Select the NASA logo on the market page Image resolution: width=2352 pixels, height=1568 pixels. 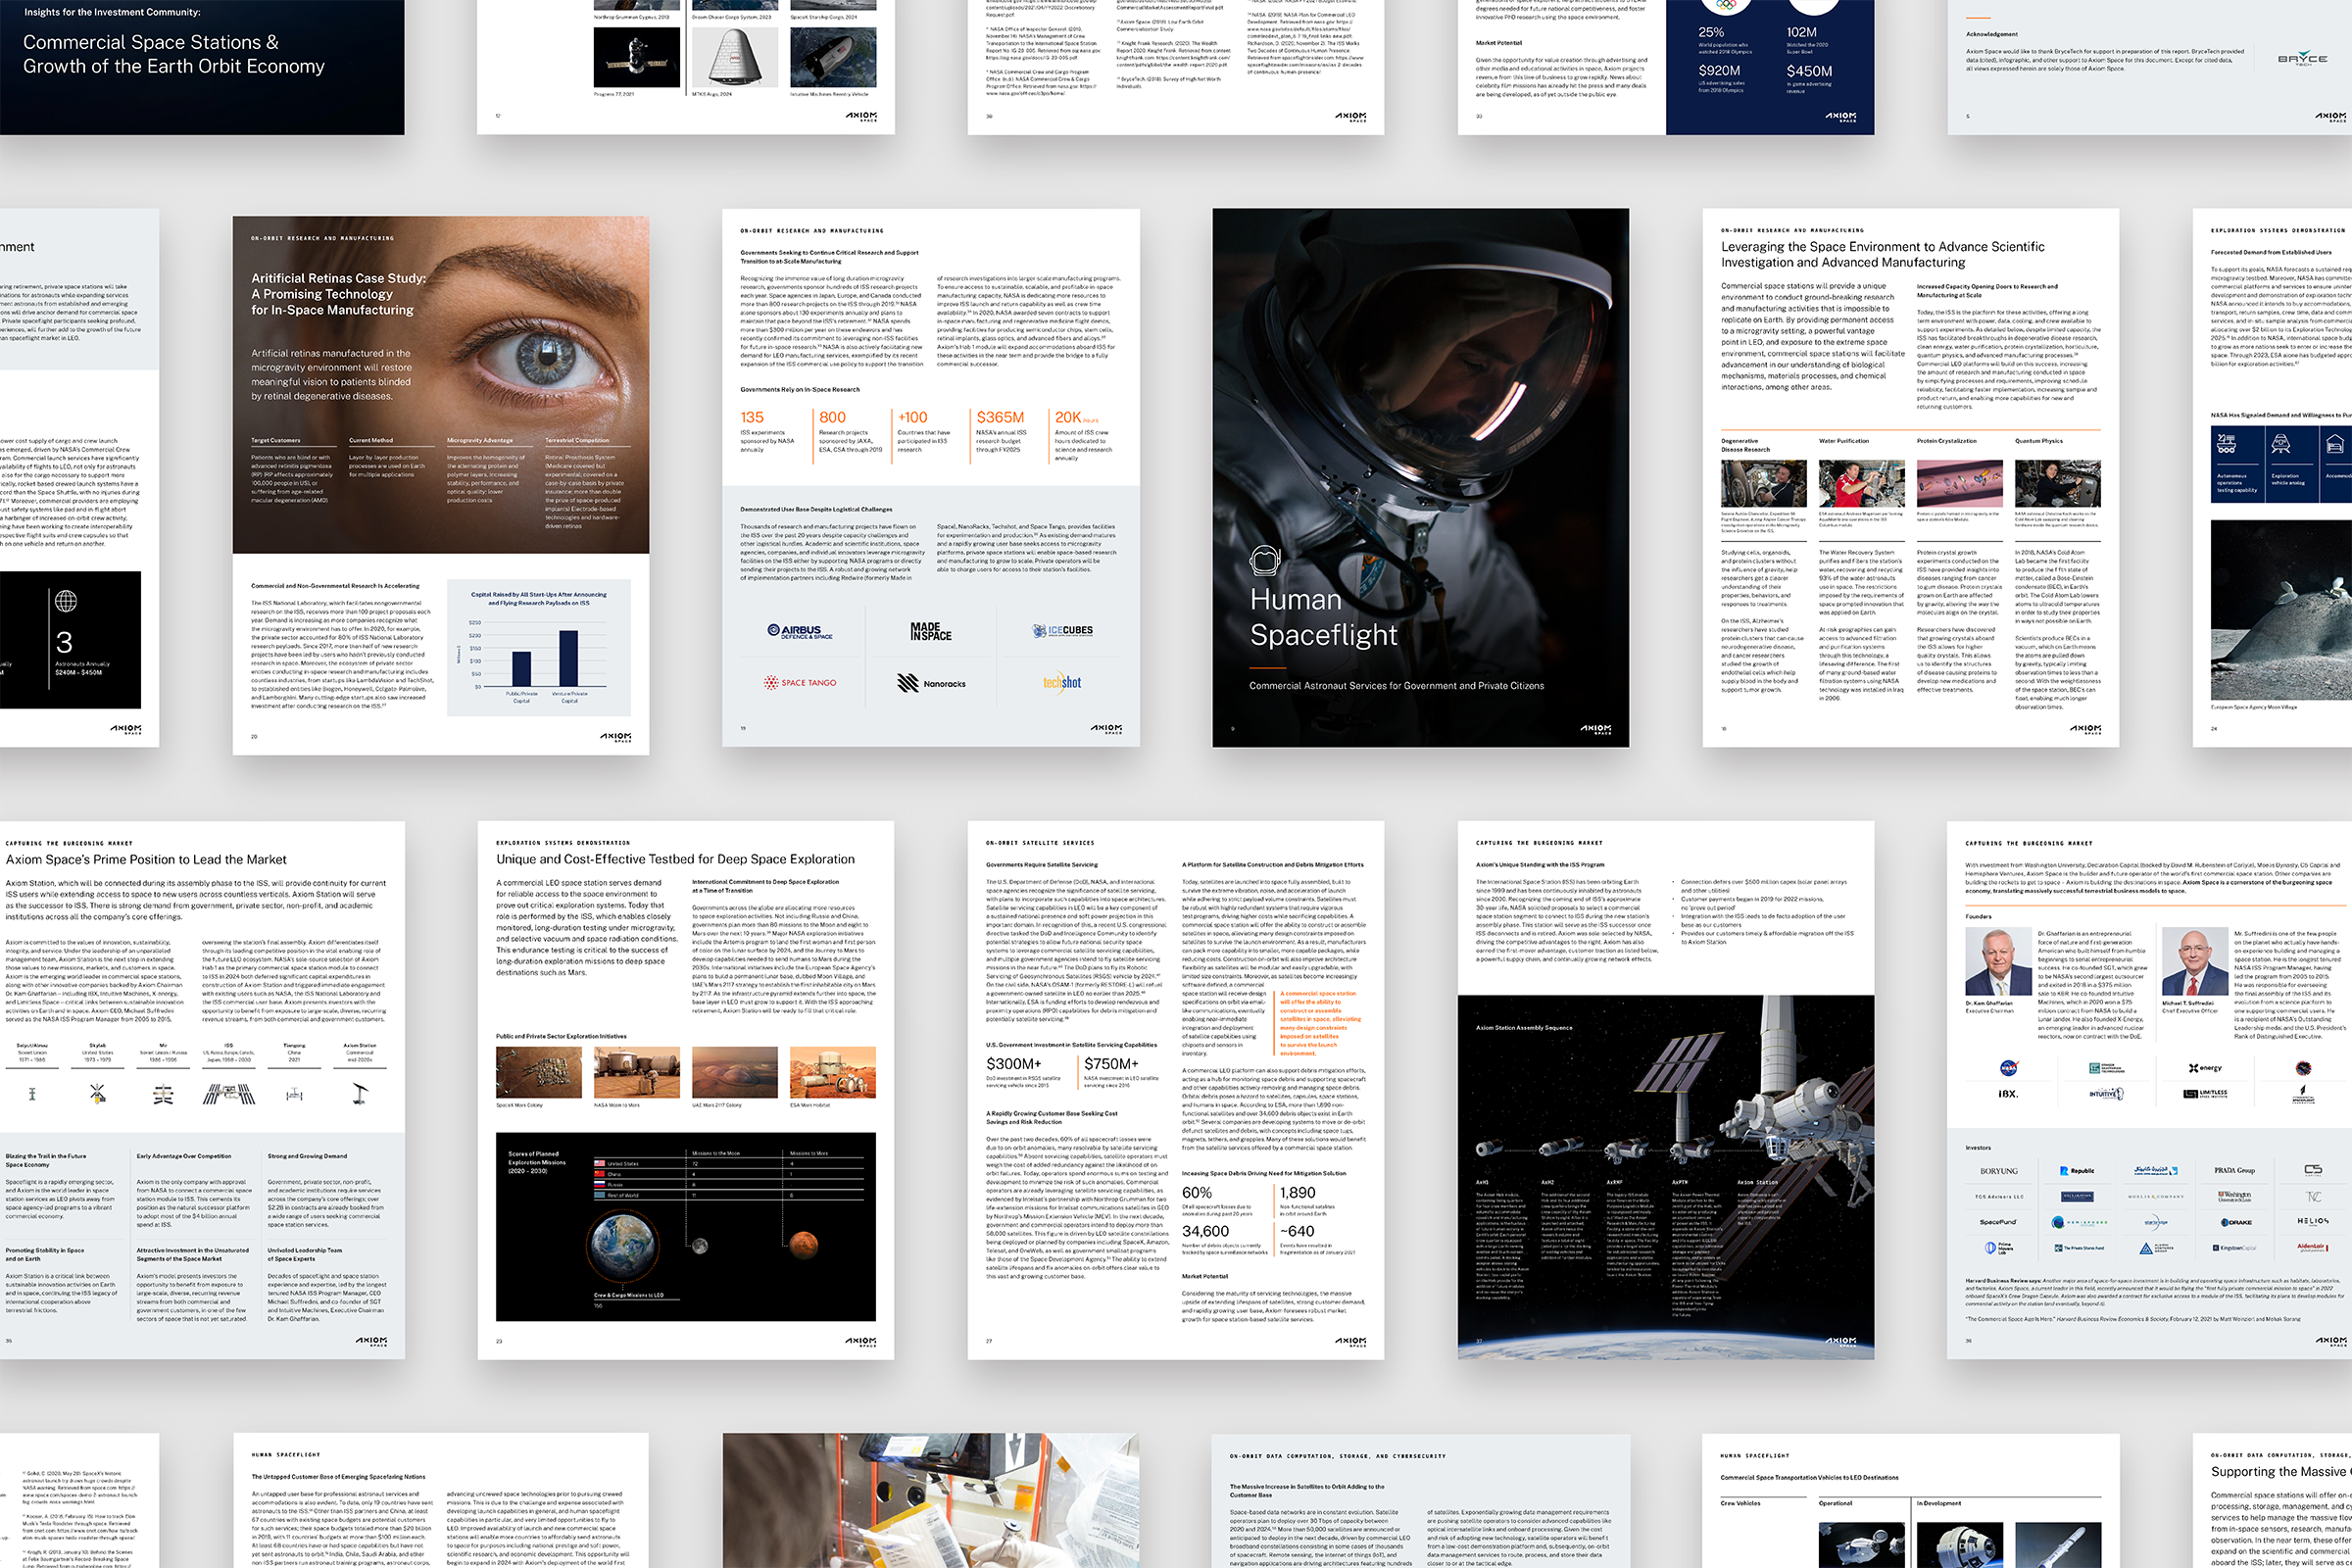tap(2010, 1068)
